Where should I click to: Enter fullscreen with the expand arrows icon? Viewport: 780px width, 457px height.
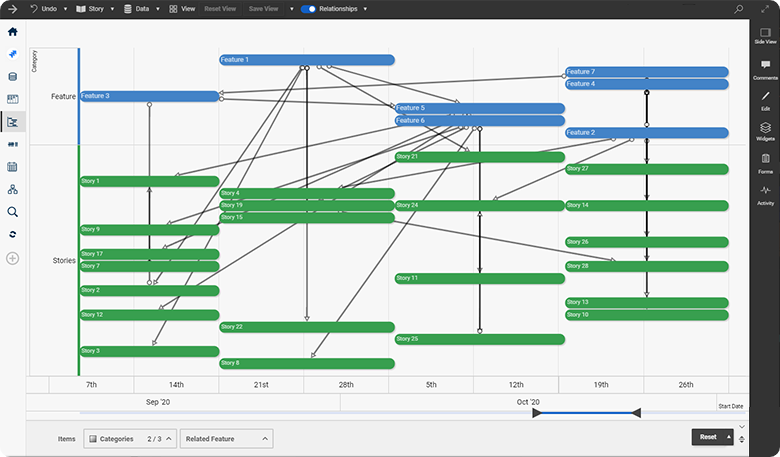click(x=766, y=9)
